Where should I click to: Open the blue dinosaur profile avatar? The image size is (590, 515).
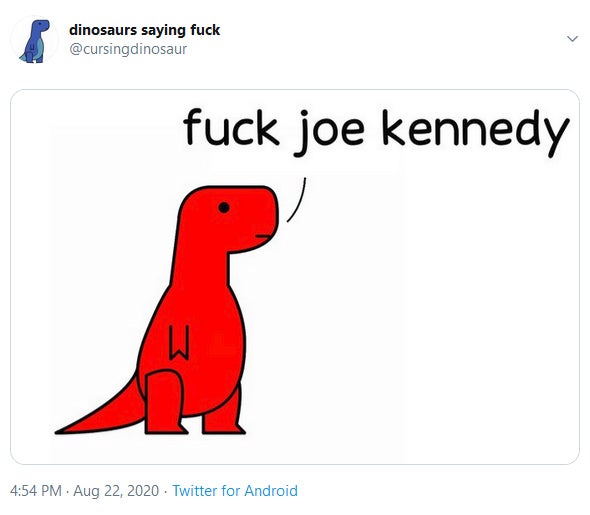pos(35,40)
